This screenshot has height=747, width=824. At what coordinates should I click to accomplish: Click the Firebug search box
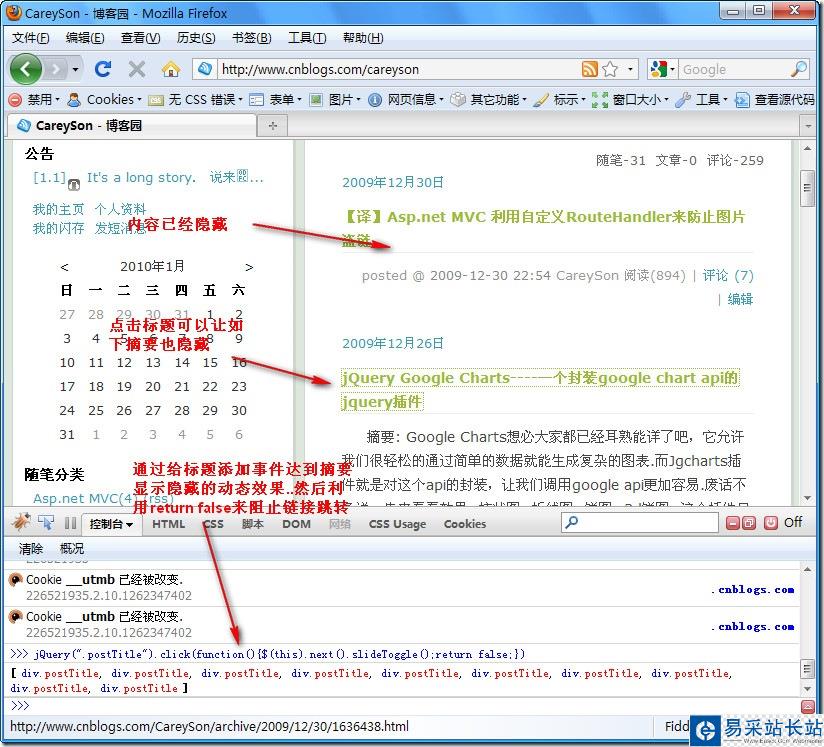[x=640, y=523]
